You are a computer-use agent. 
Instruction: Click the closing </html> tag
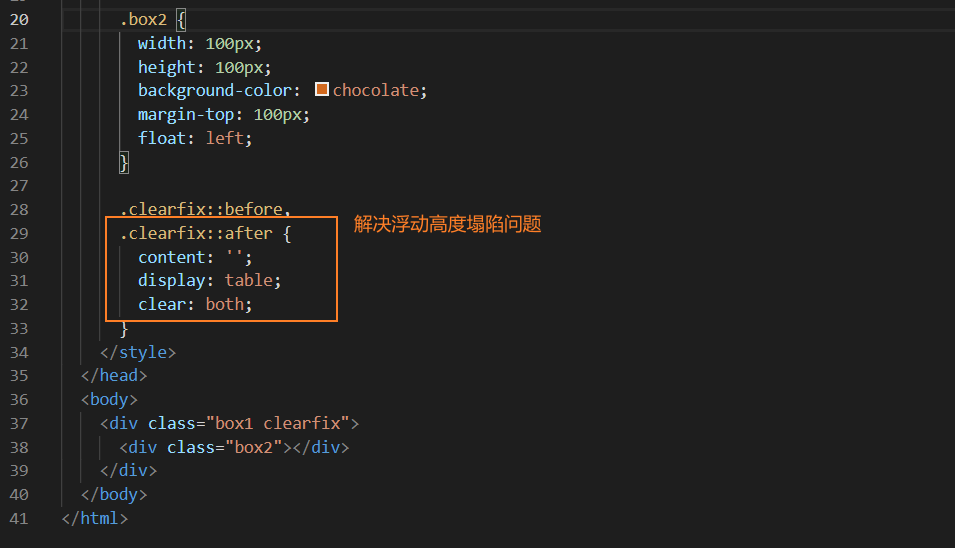point(94,519)
